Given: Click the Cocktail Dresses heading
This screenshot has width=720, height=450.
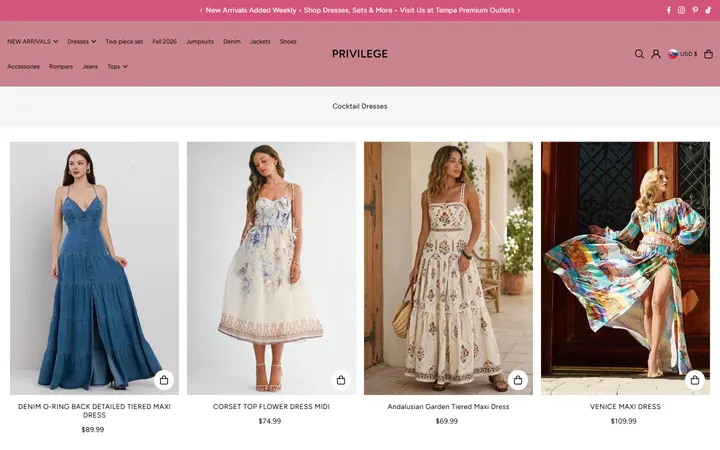Looking at the screenshot, I should (360, 106).
